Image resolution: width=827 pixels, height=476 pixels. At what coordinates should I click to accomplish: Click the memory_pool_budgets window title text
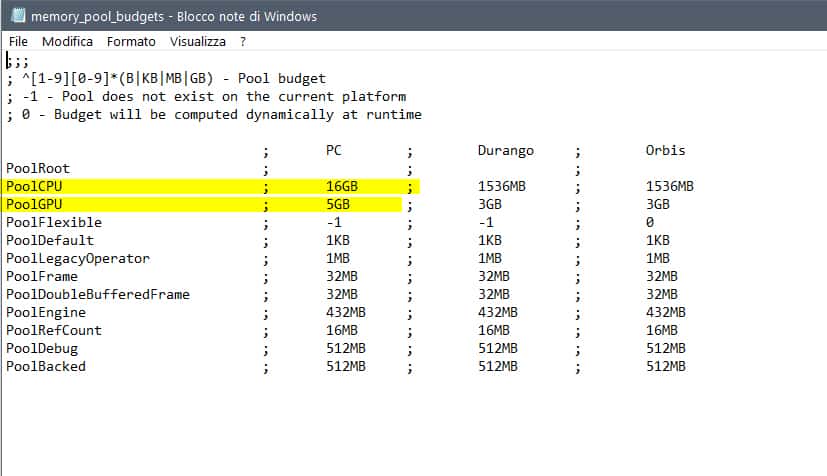pyautogui.click(x=164, y=15)
